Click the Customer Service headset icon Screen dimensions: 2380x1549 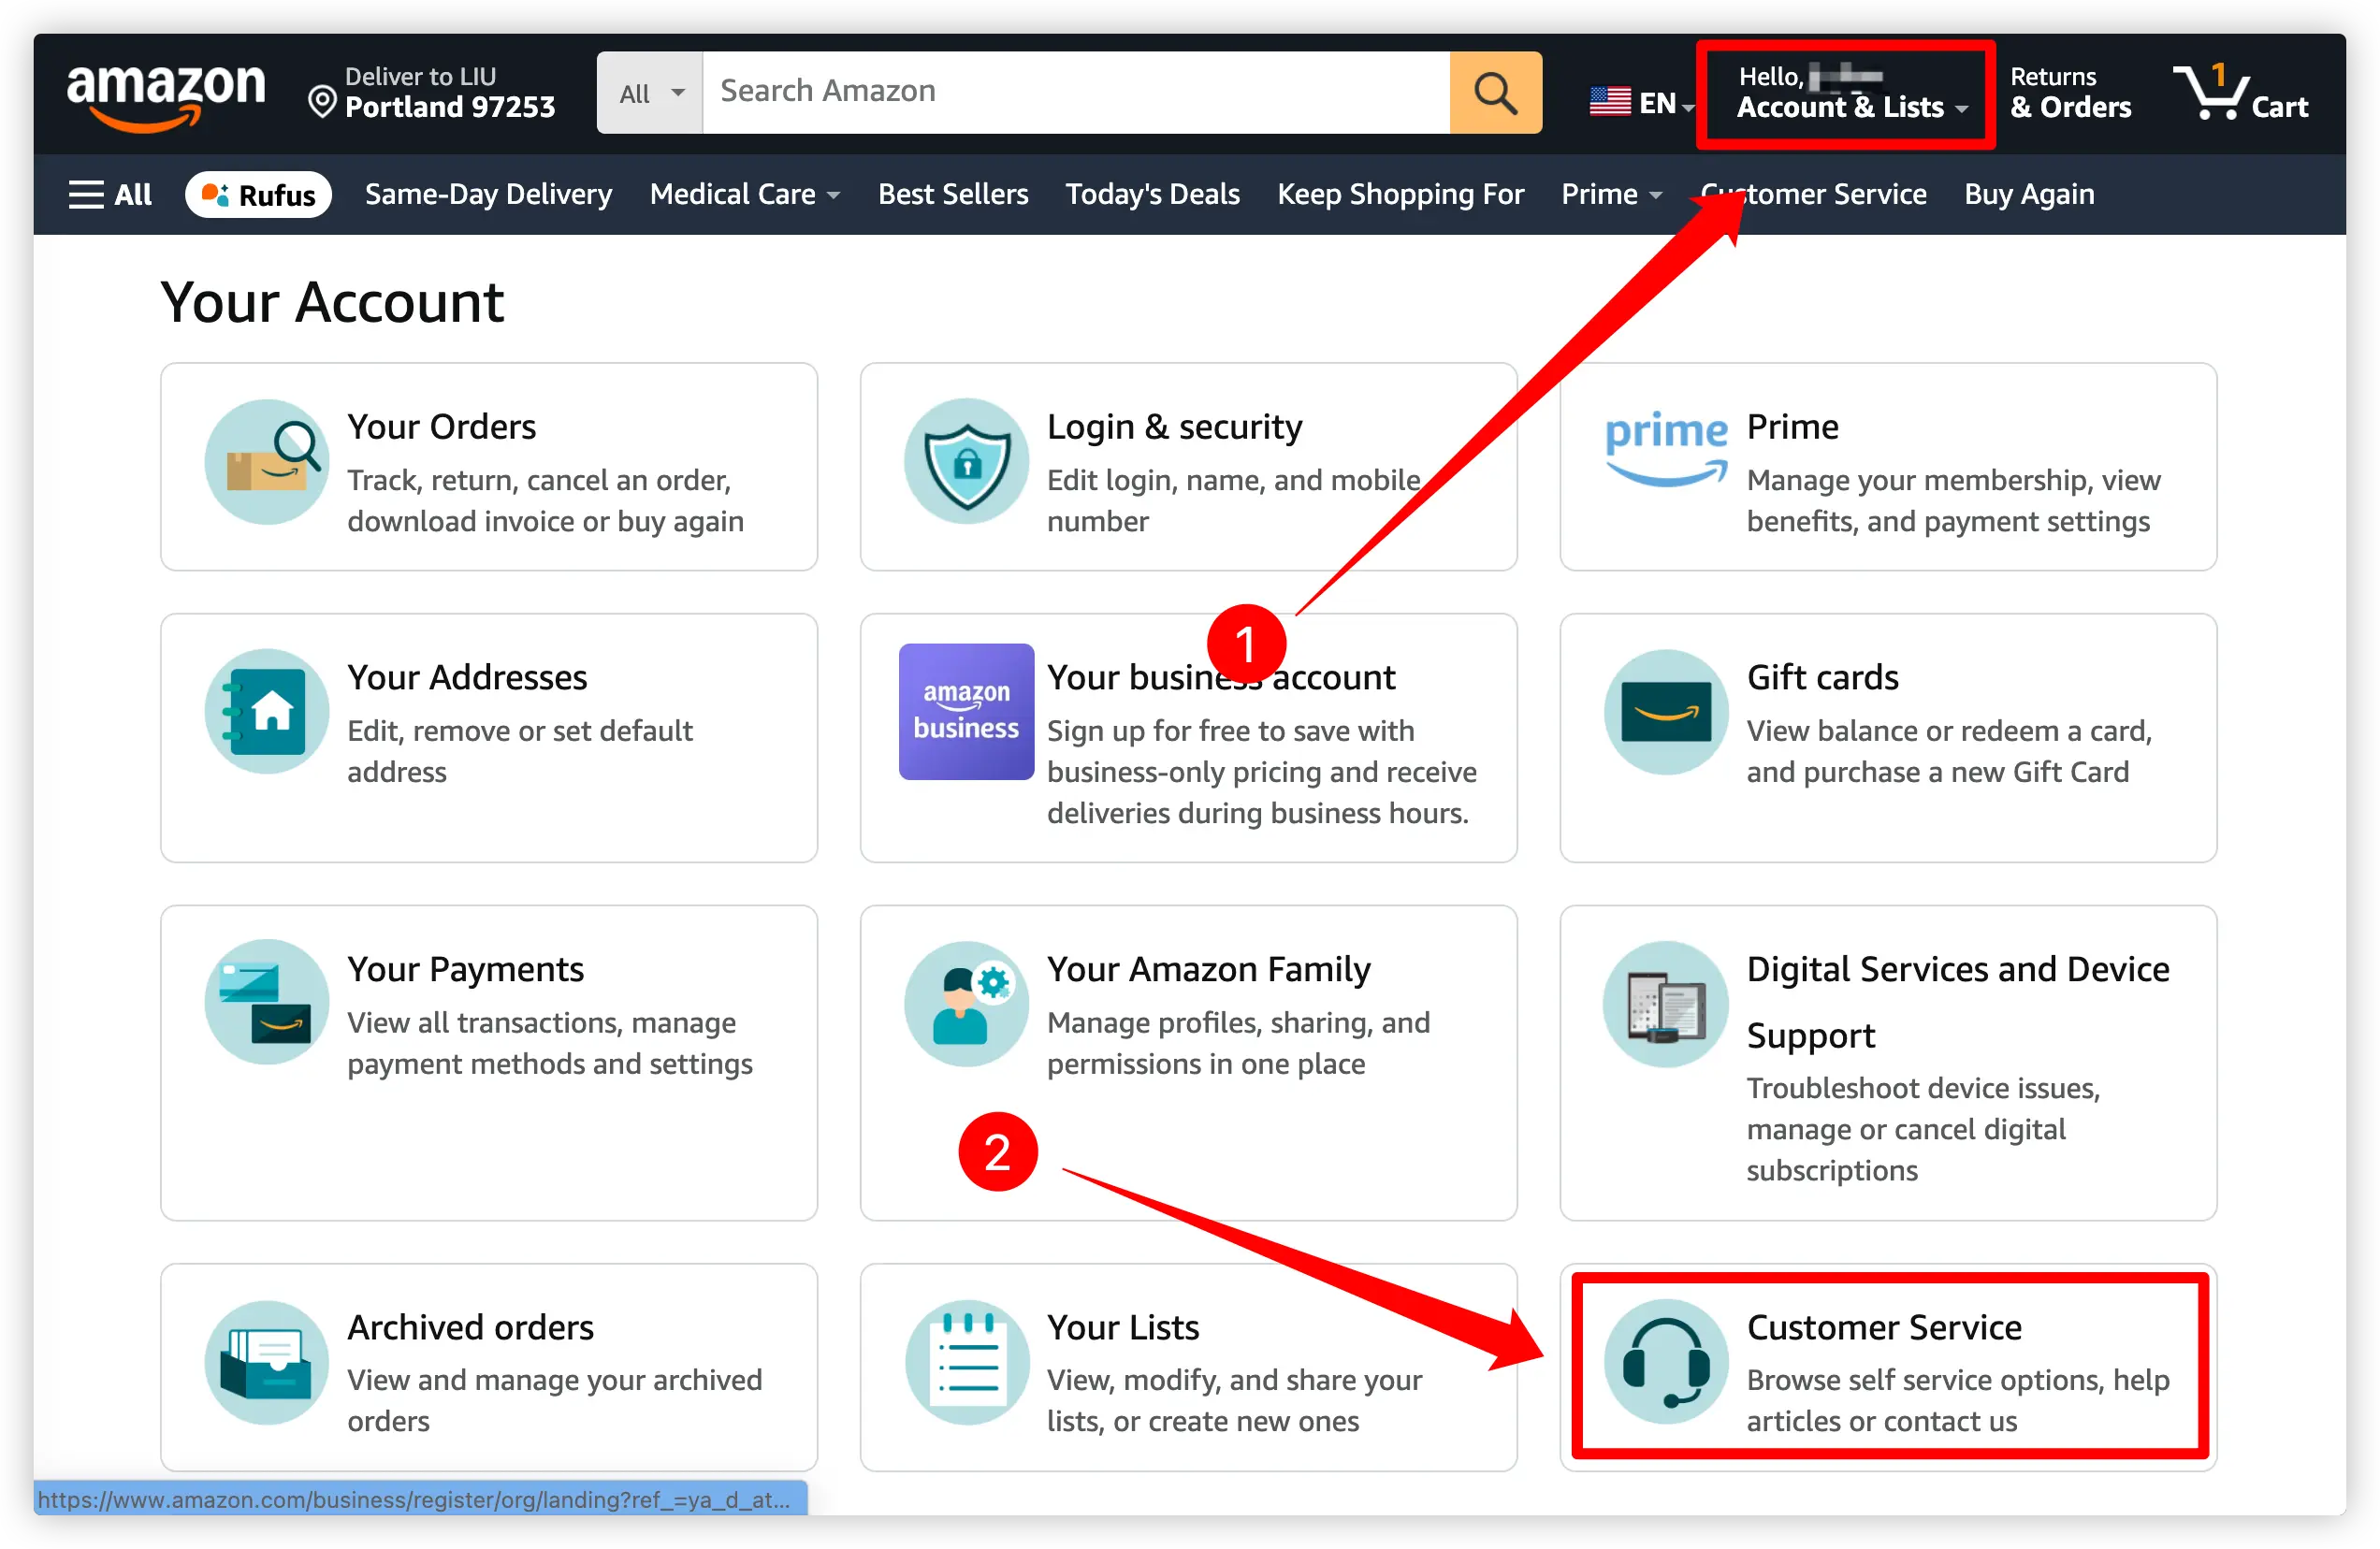[x=1666, y=1362]
